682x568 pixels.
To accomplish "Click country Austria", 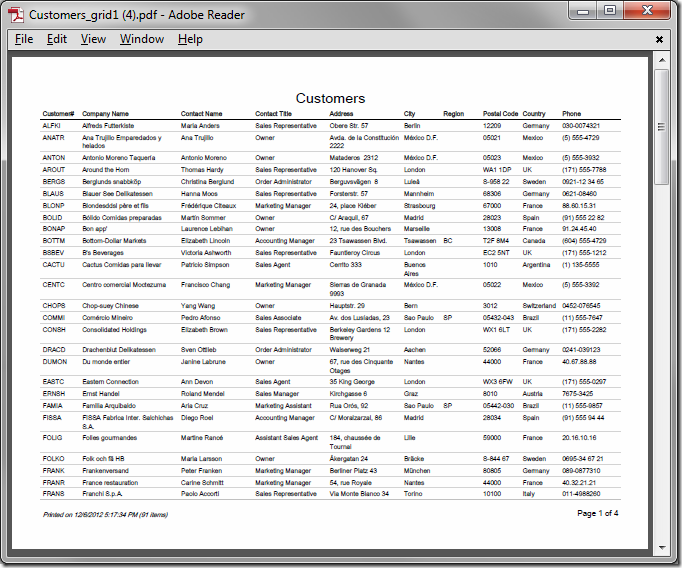I will (532, 394).
